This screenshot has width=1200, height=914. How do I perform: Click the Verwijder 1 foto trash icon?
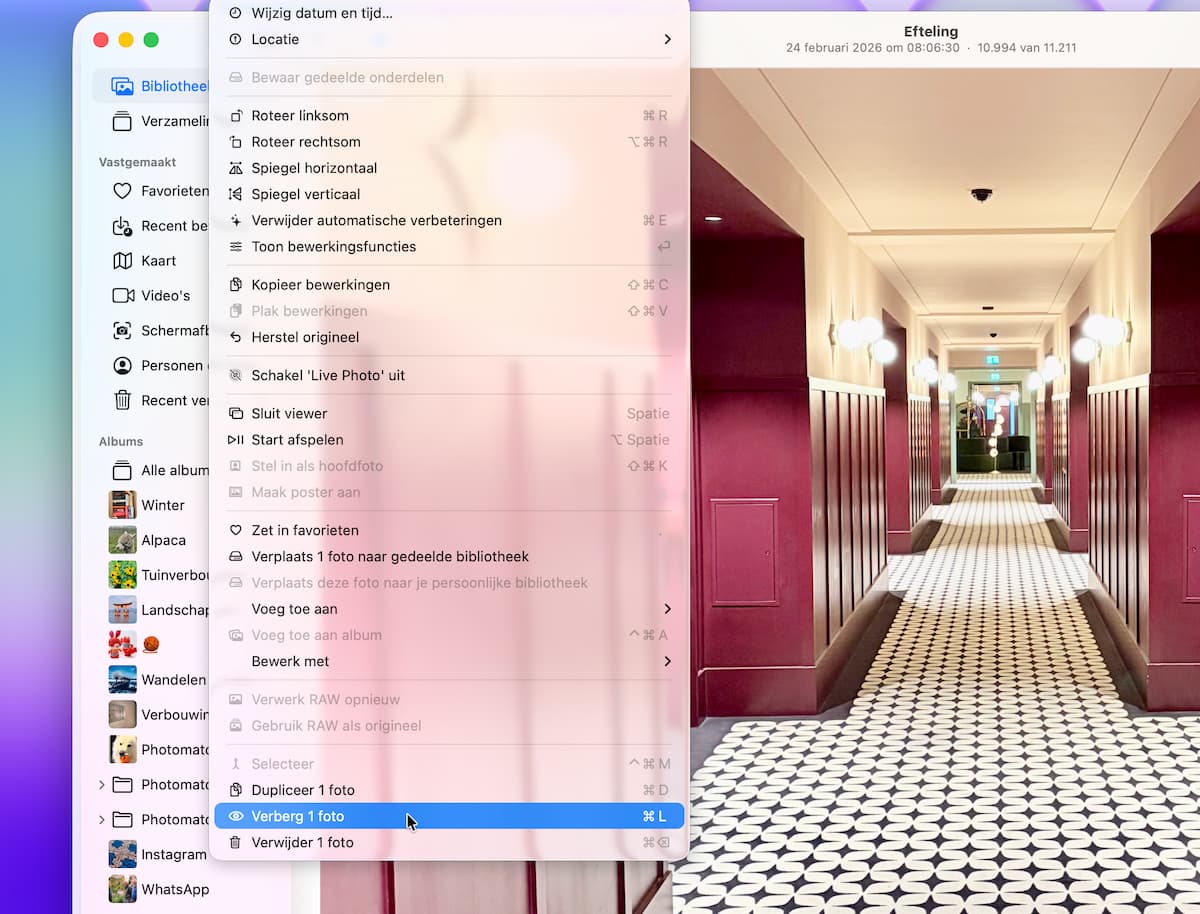point(236,843)
